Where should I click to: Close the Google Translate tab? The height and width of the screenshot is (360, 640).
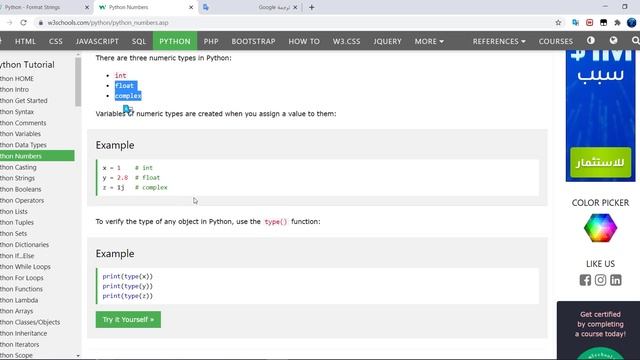coord(295,7)
